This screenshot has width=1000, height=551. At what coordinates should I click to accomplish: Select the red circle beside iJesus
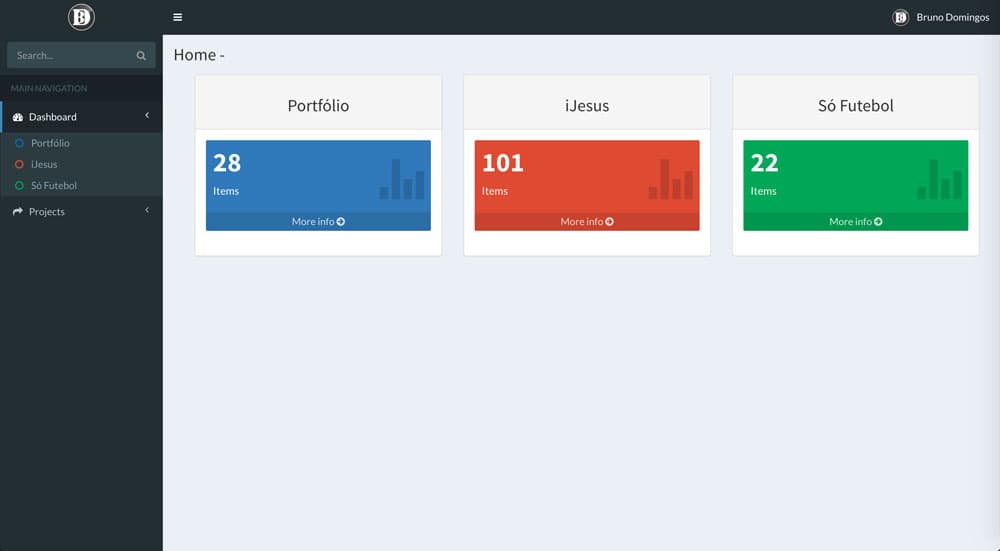19,164
